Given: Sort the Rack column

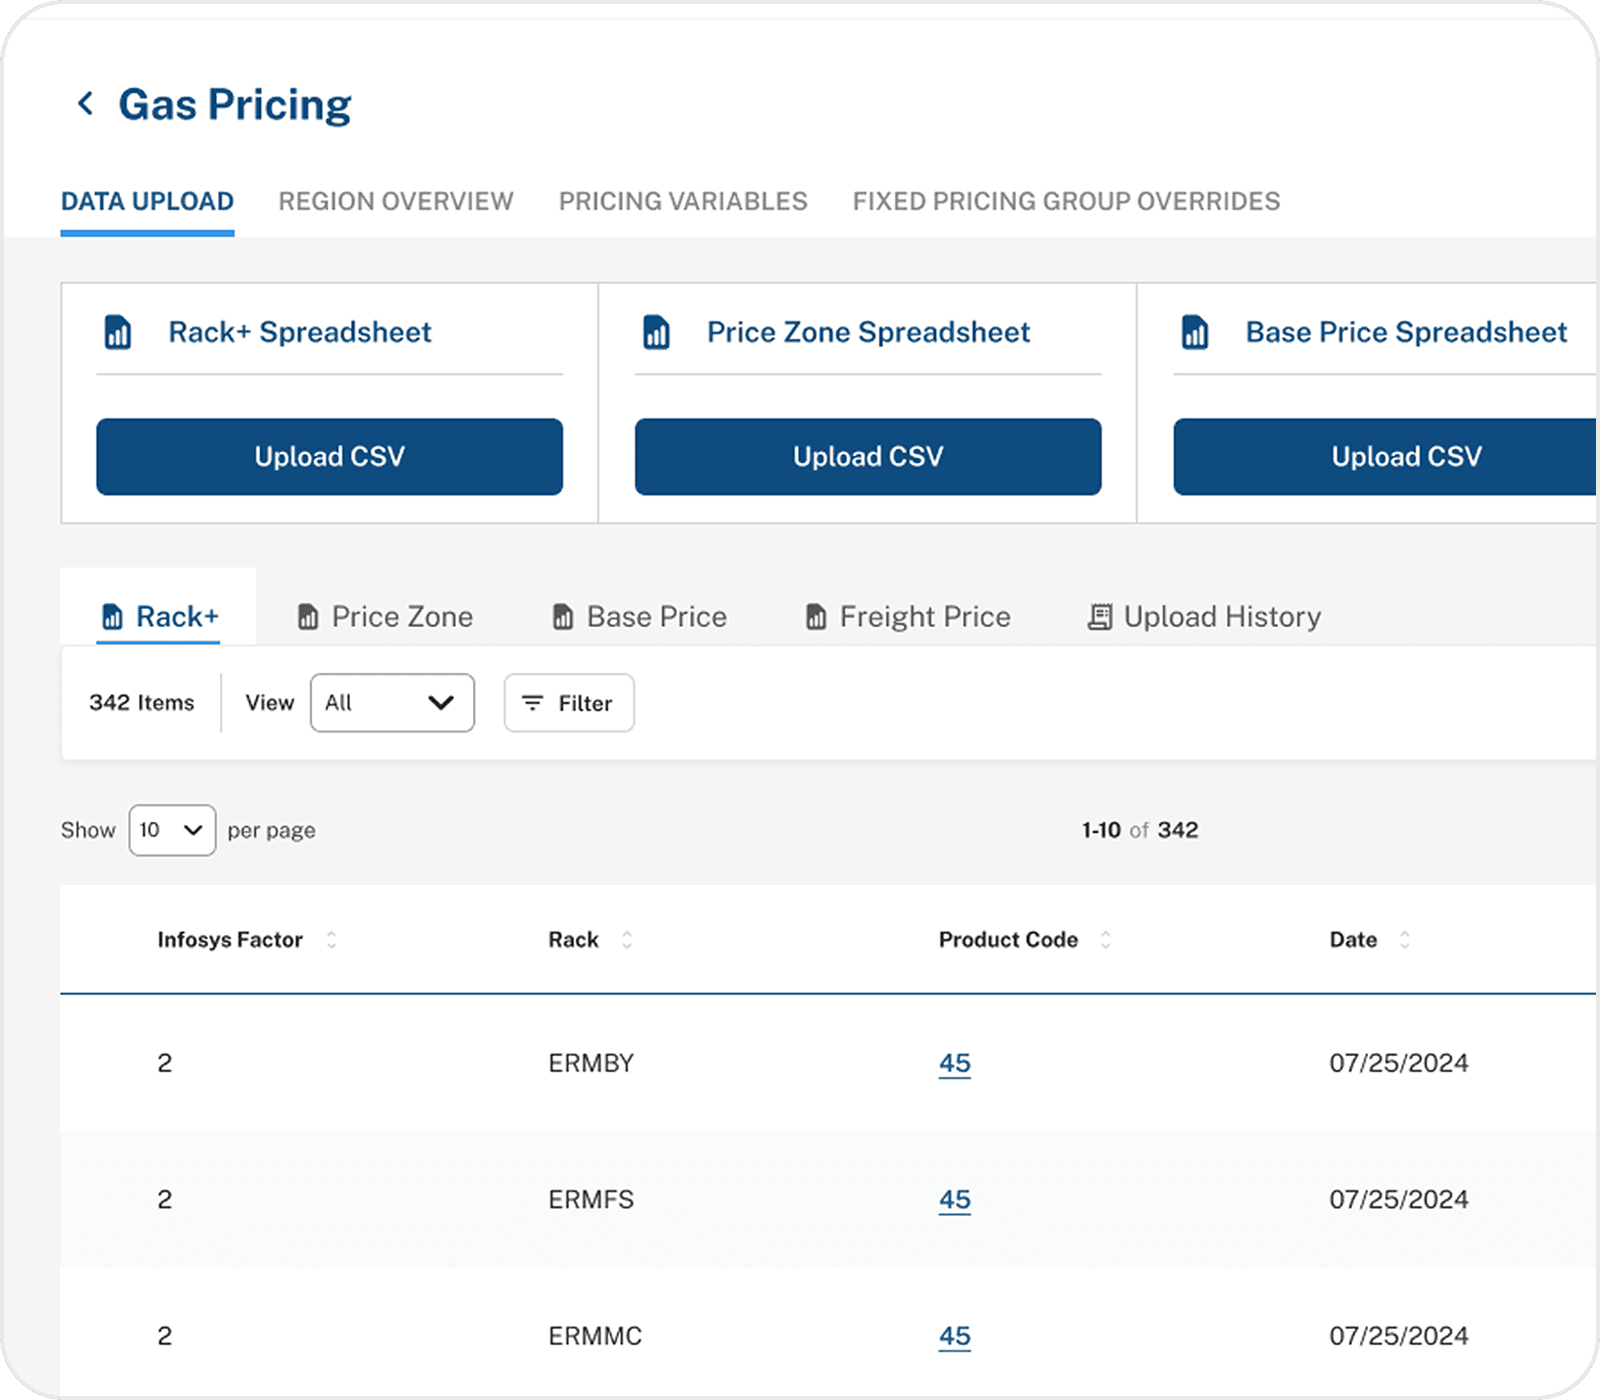Looking at the screenshot, I should (x=627, y=940).
